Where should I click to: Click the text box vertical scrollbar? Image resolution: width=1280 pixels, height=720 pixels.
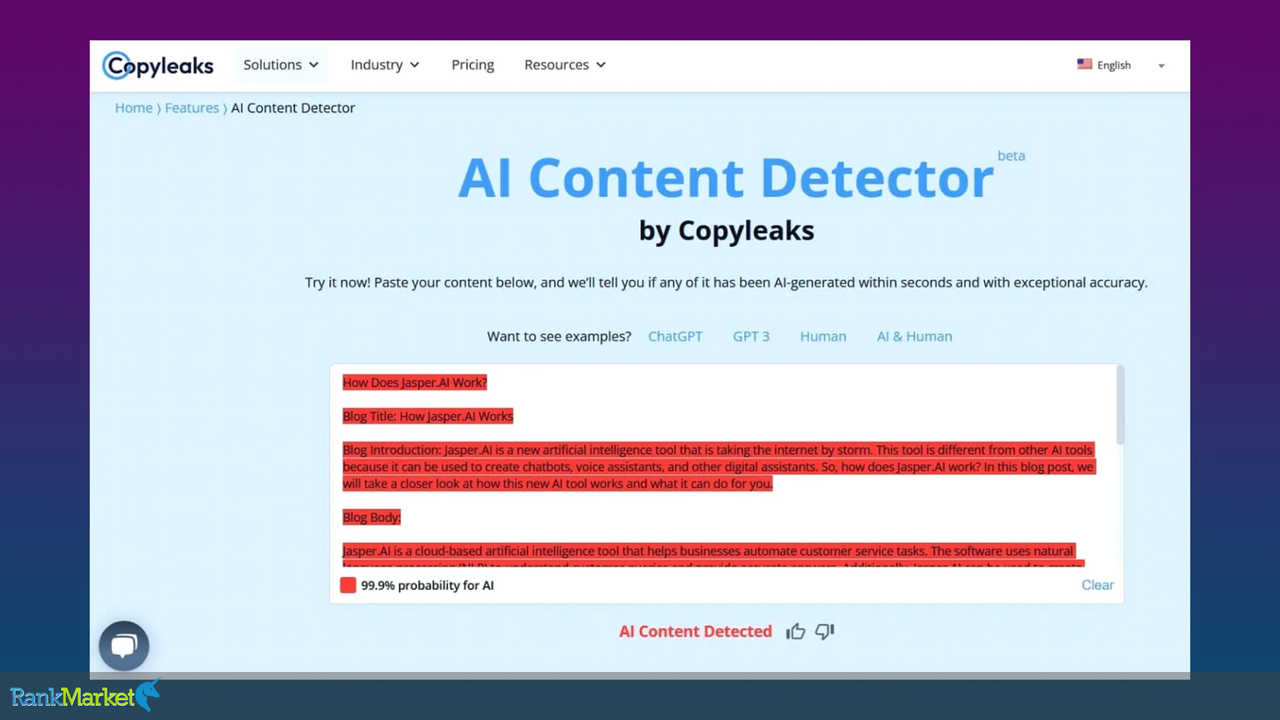(1120, 405)
